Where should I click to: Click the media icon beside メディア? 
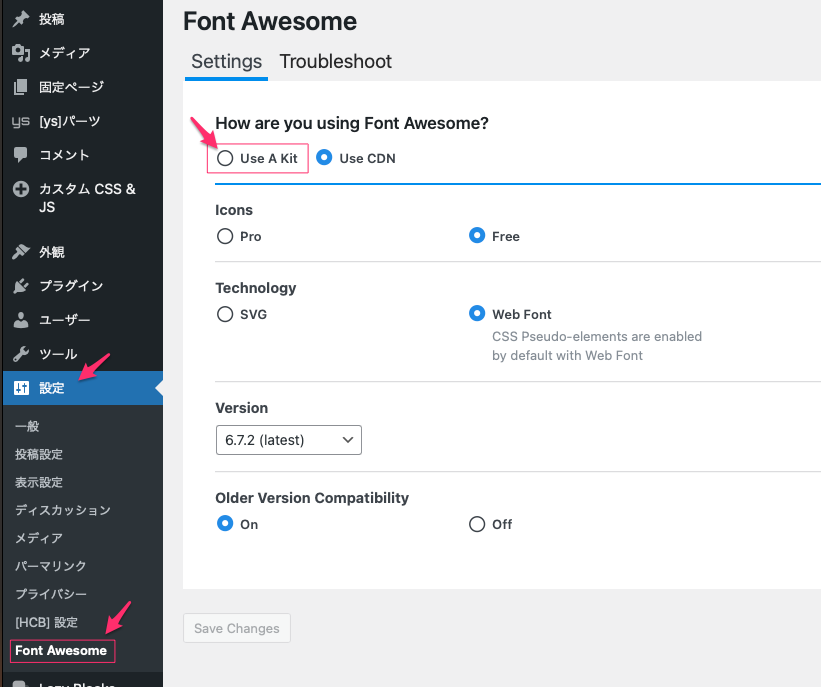[x=20, y=53]
